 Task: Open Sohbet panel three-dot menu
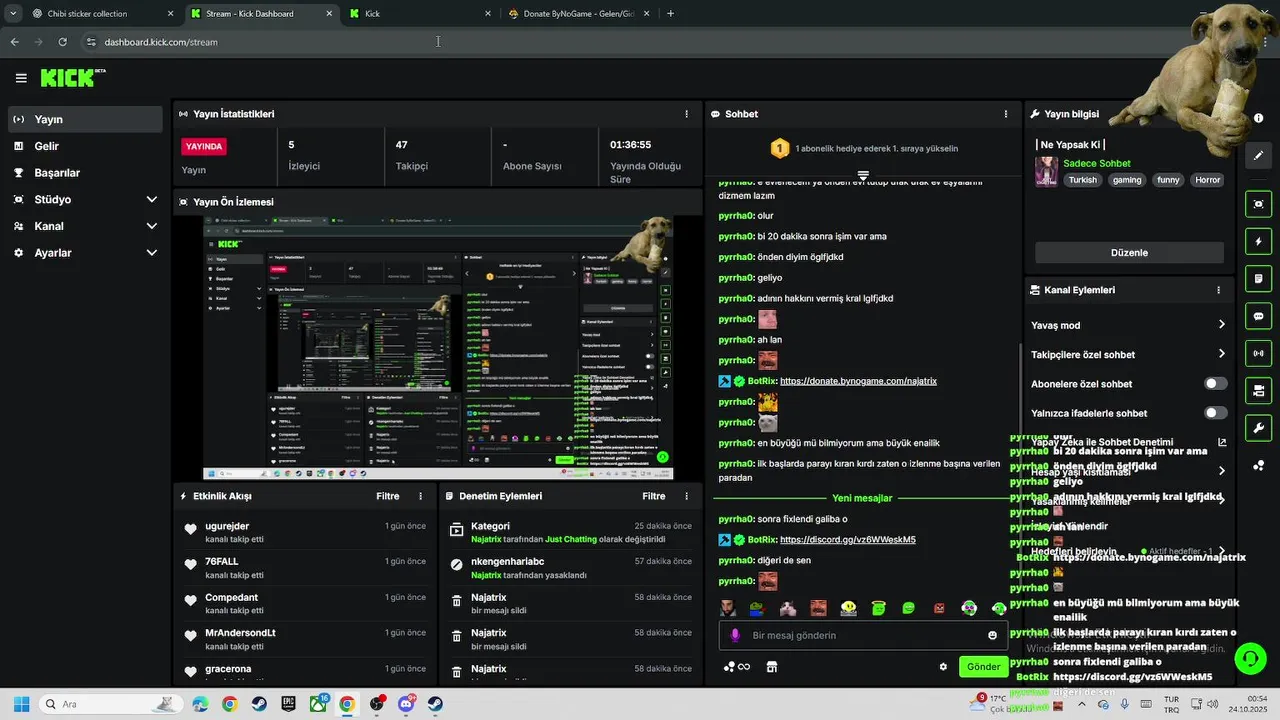(1006, 114)
